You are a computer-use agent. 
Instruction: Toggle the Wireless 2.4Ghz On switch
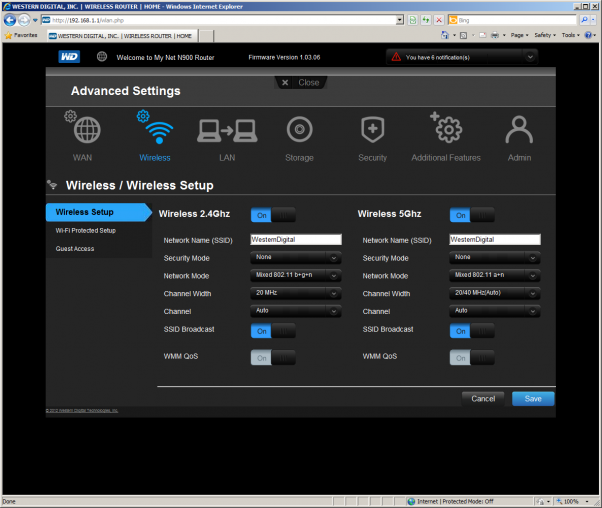coord(273,215)
